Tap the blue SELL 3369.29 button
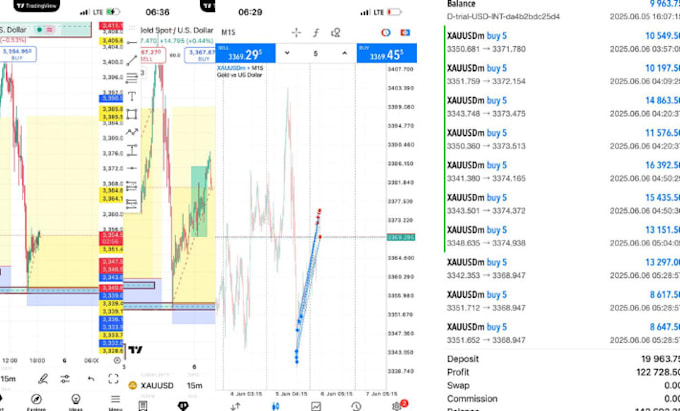This screenshot has width=680, height=411. [x=245, y=53]
